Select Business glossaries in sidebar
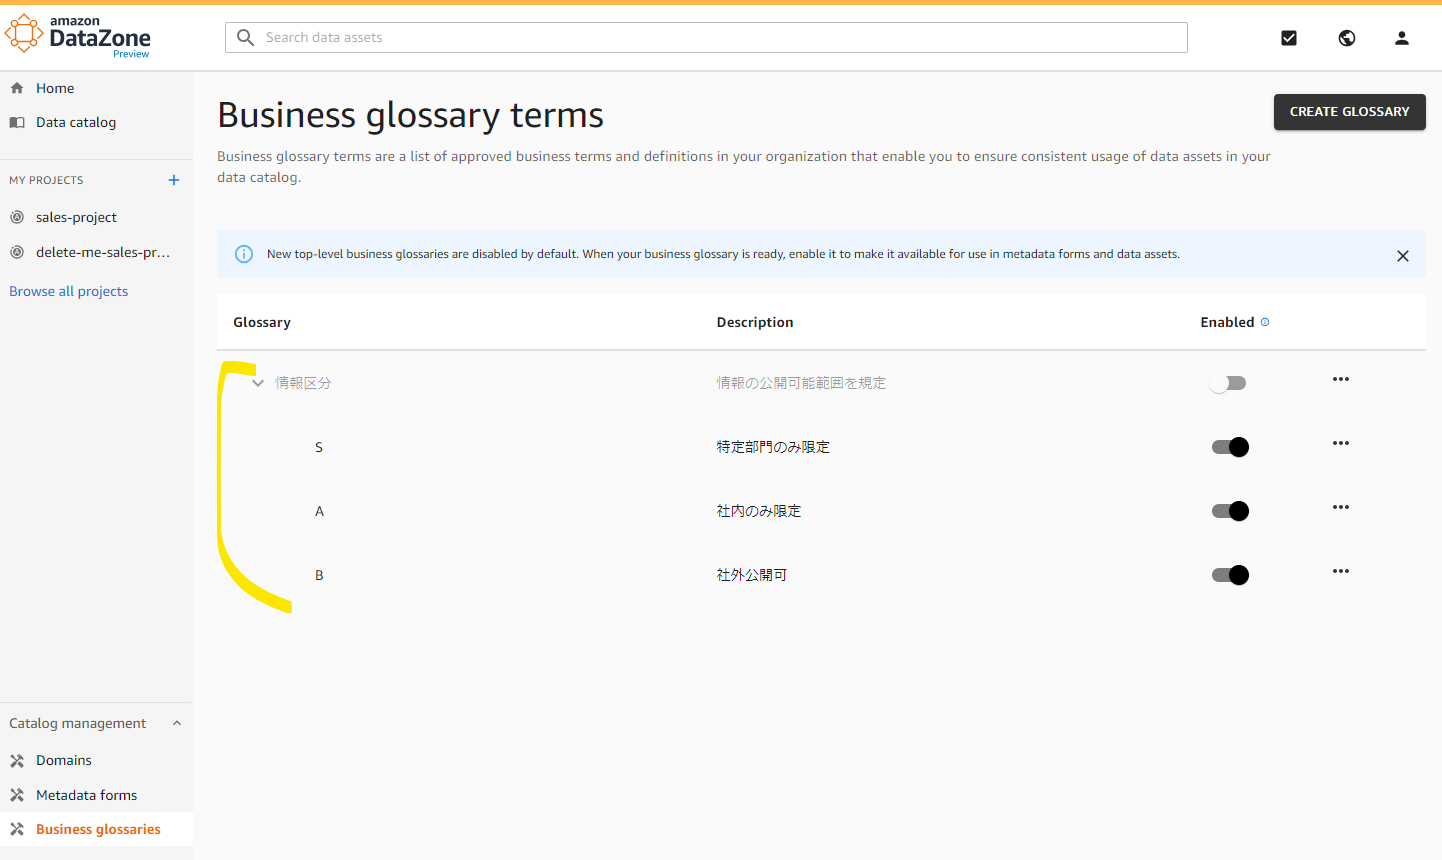 coord(96,829)
